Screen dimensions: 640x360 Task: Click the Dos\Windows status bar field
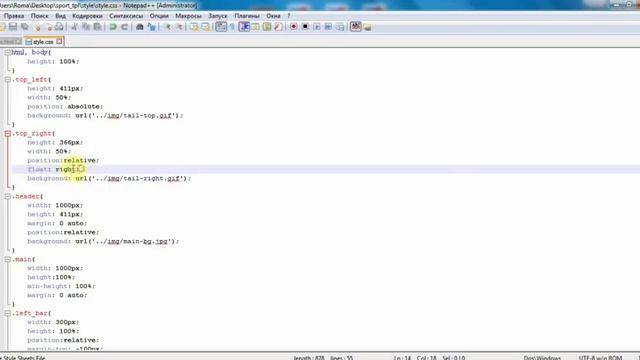click(x=542, y=358)
